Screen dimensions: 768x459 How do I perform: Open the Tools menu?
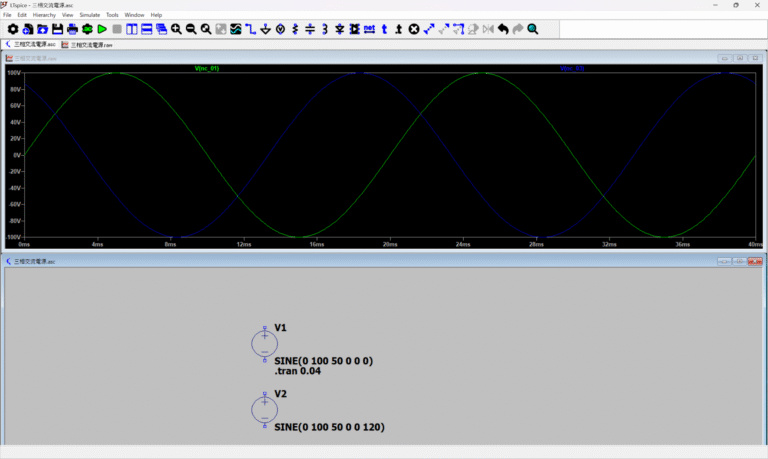[112, 15]
